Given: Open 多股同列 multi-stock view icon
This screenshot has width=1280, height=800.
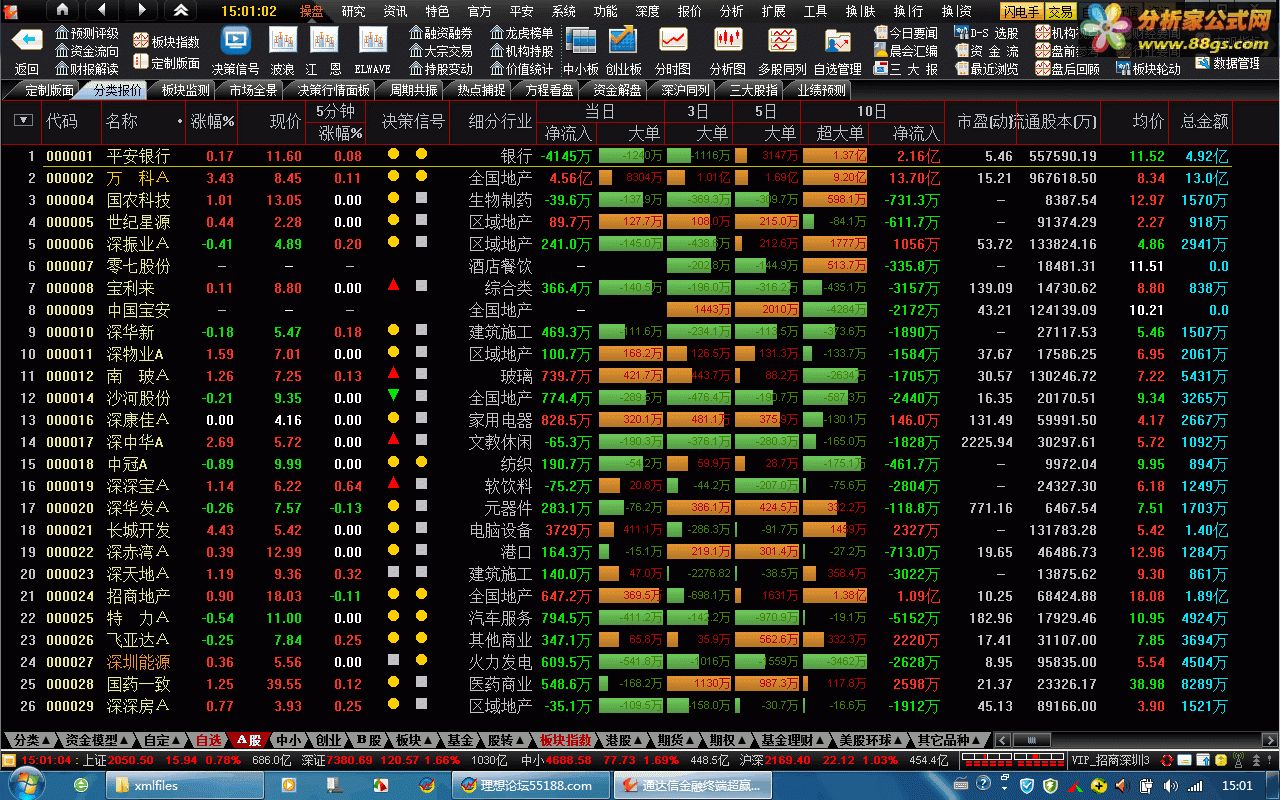Looking at the screenshot, I should coord(782,40).
